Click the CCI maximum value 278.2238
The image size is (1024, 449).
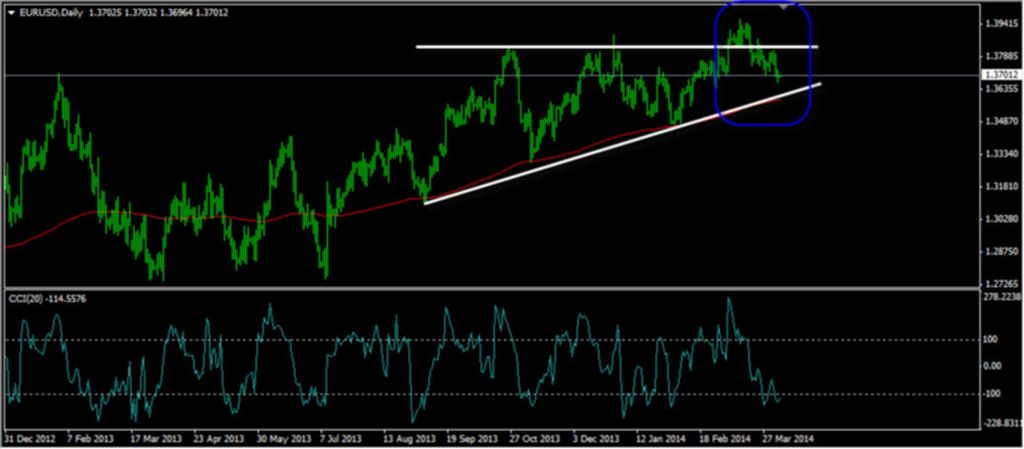(1000, 297)
